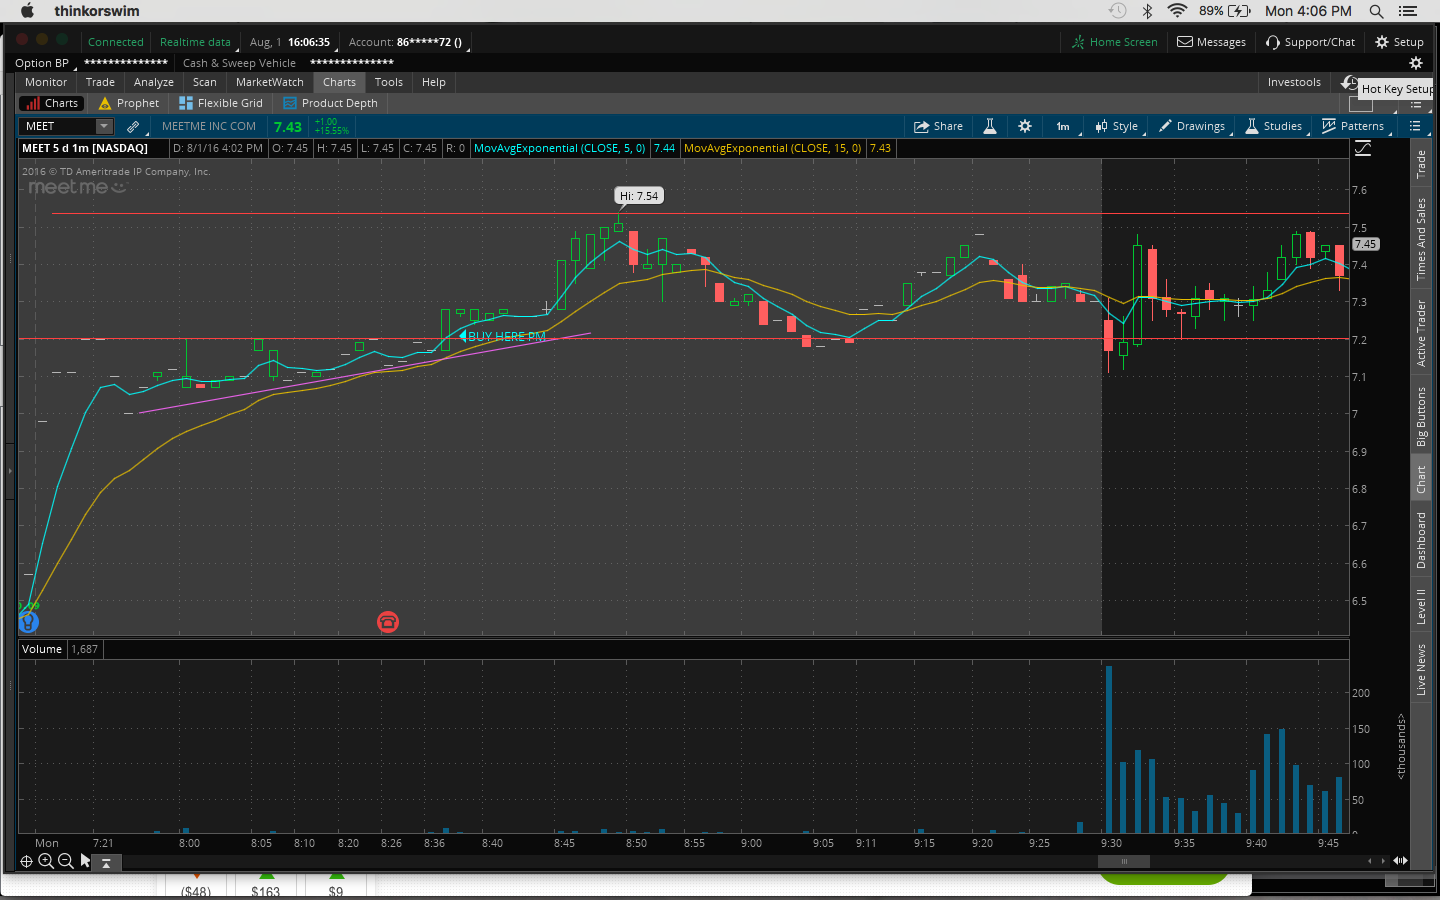Open the chart Style menu

[x=1117, y=126]
